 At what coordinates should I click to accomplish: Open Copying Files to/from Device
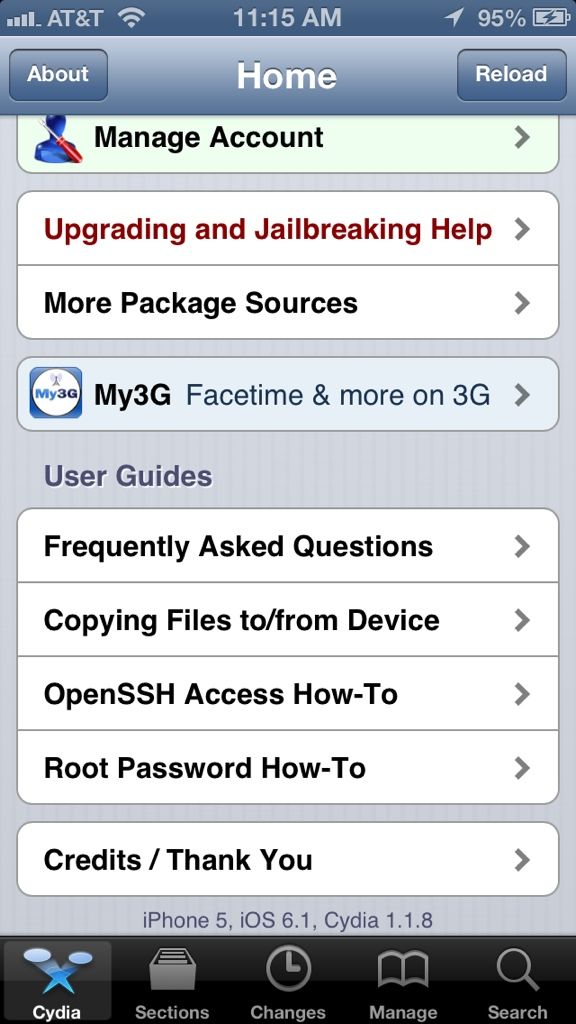tap(288, 620)
